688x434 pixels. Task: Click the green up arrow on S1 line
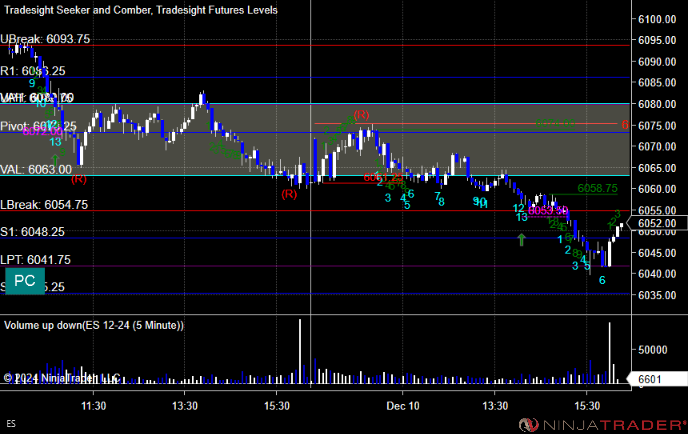pos(521,240)
